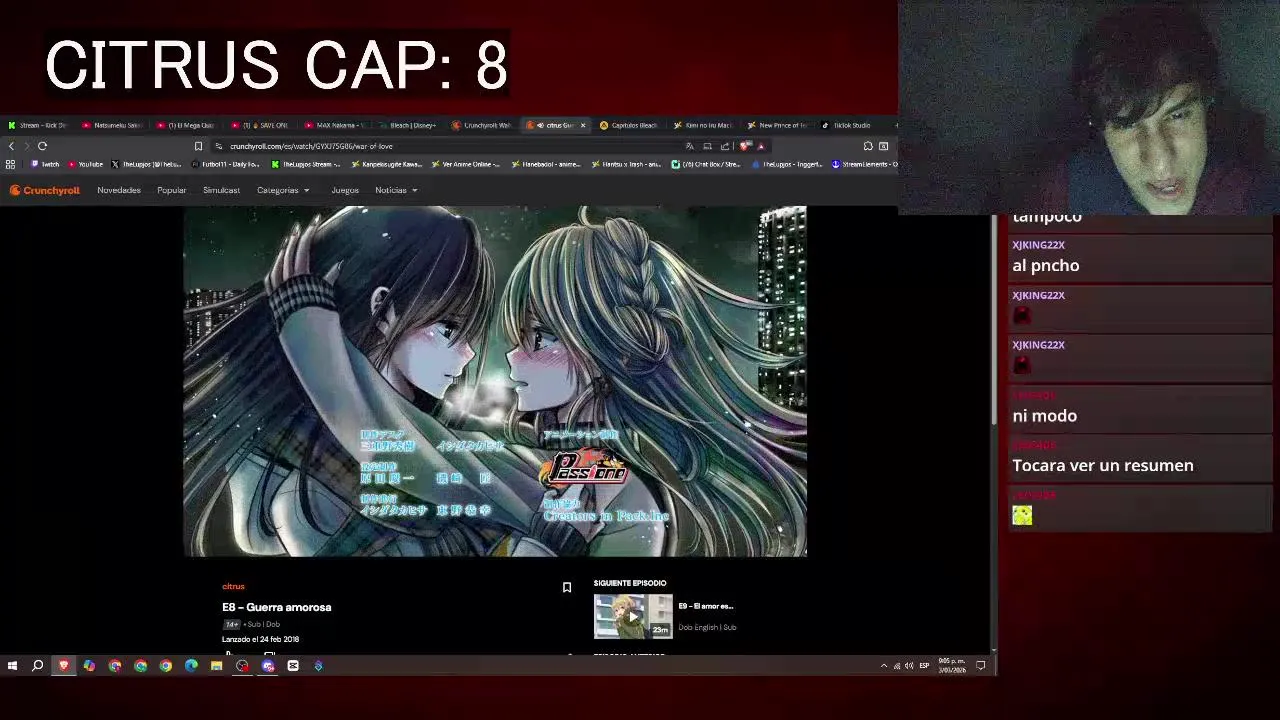Switch to the New Prince of Tennis tab

coord(777,125)
